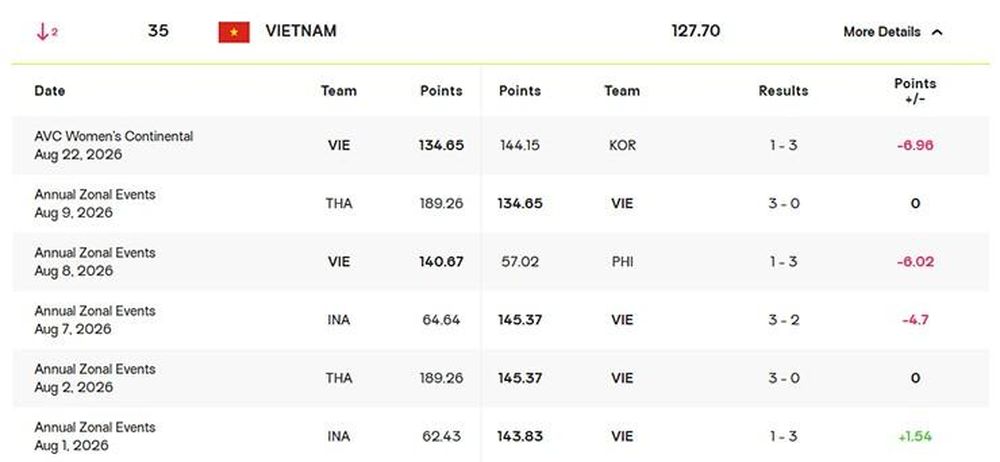Select the Annual Zonal Events Aug 8 row
The width and height of the screenshot is (1000, 462).
(x=501, y=262)
